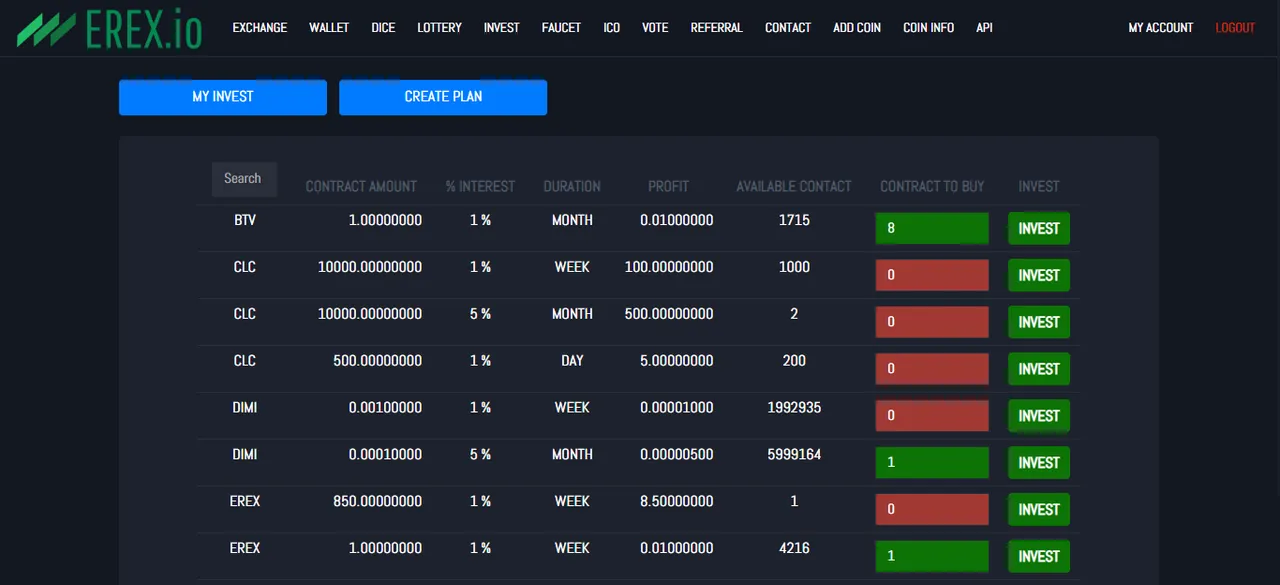Click the EREX.io logo
The height and width of the screenshot is (585, 1280).
(x=110, y=28)
